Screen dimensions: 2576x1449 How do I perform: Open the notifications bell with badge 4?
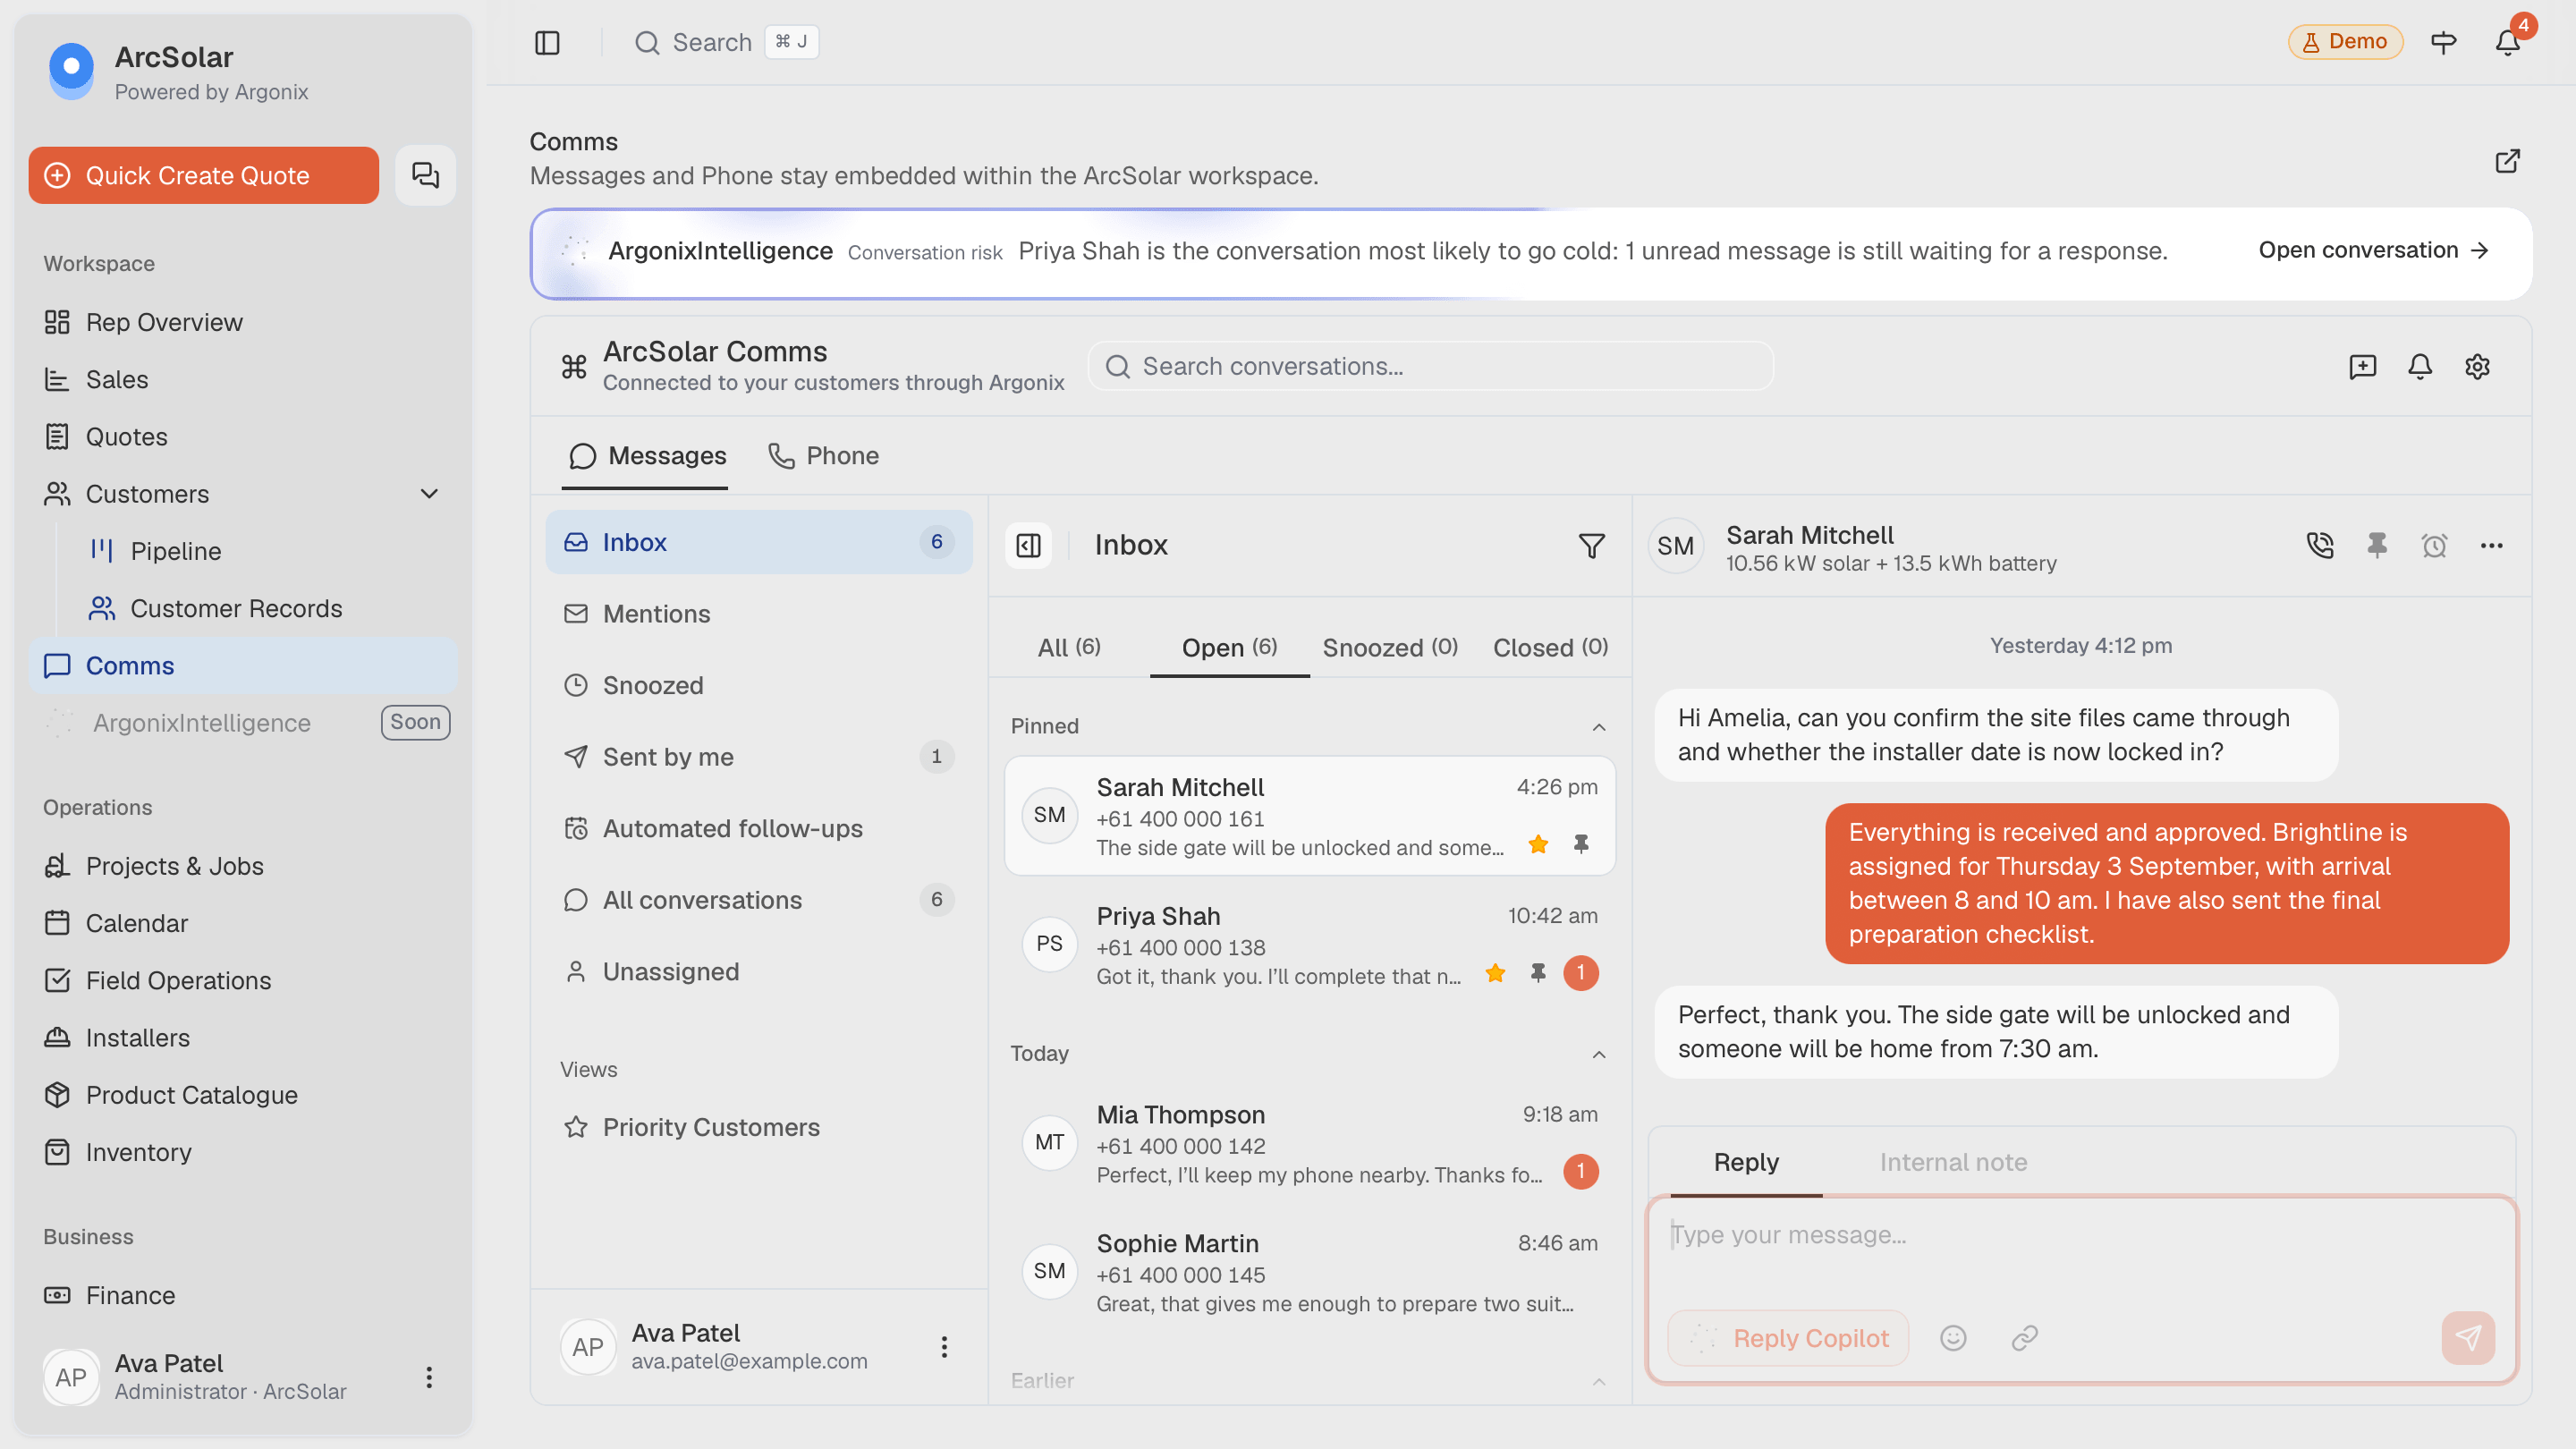[2508, 42]
